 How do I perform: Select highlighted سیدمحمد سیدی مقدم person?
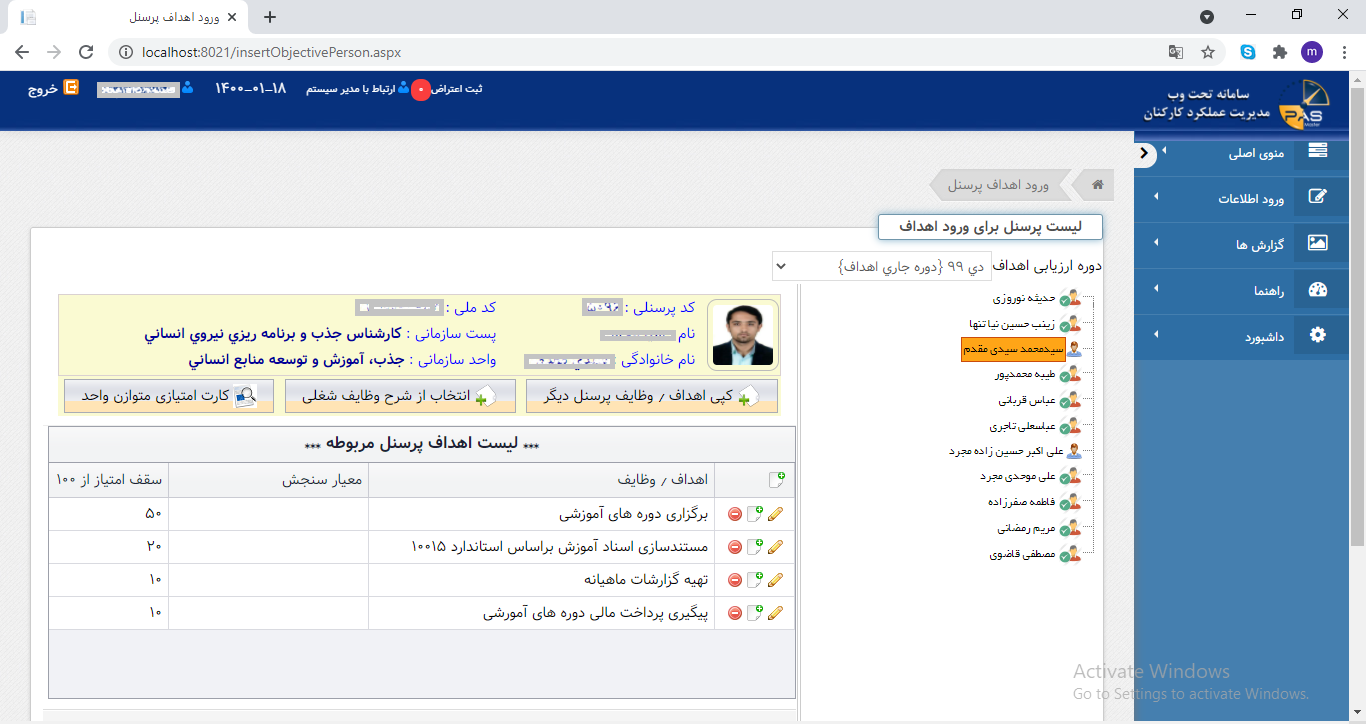tap(1013, 349)
